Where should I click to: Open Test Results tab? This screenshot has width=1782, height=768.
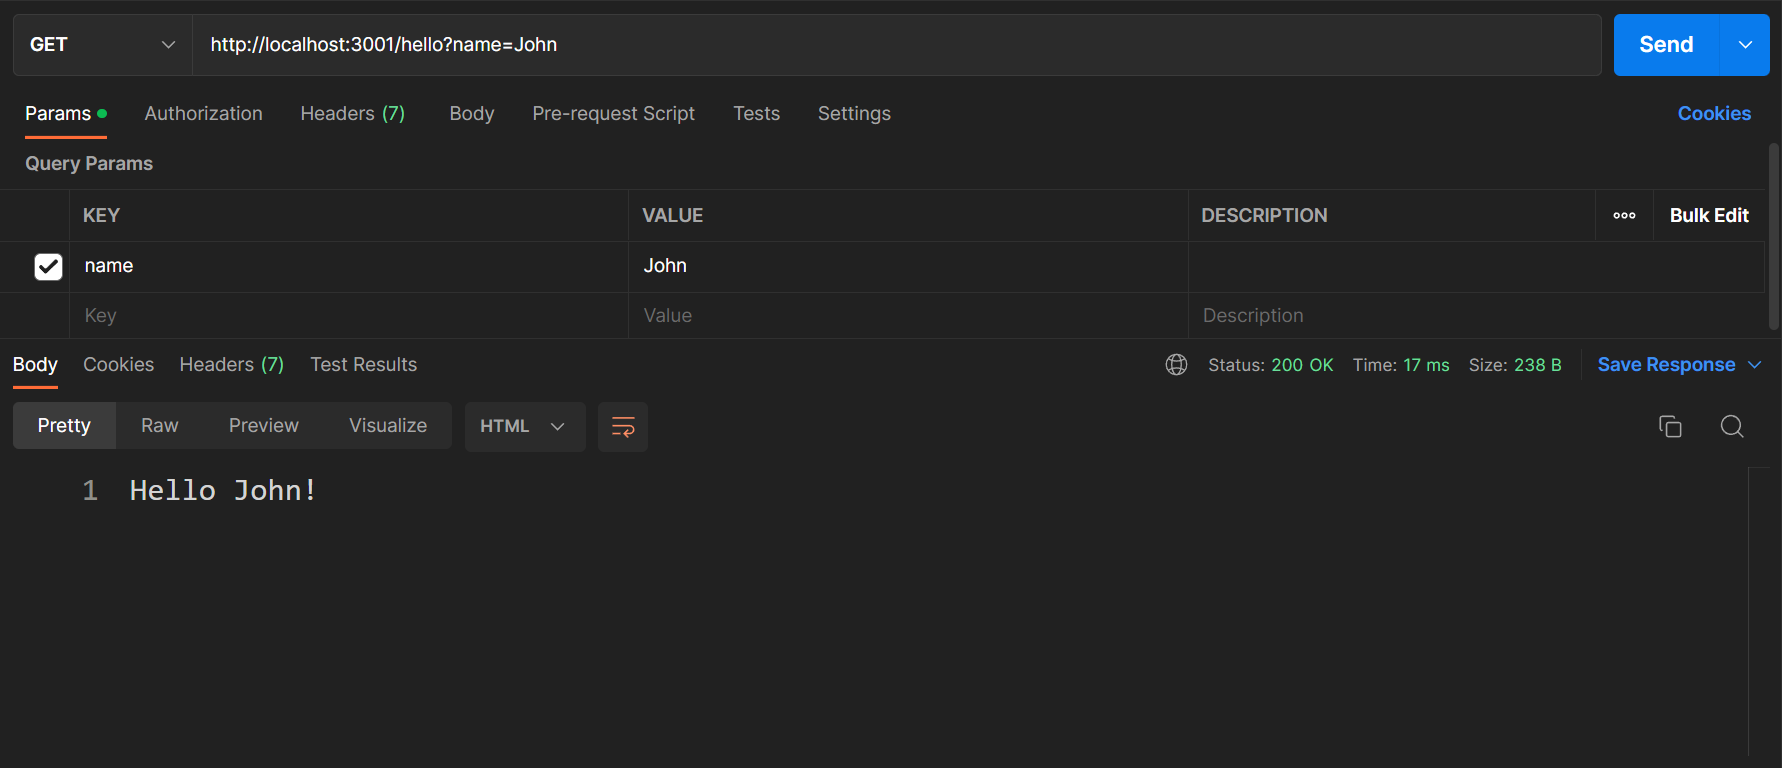[x=363, y=365]
